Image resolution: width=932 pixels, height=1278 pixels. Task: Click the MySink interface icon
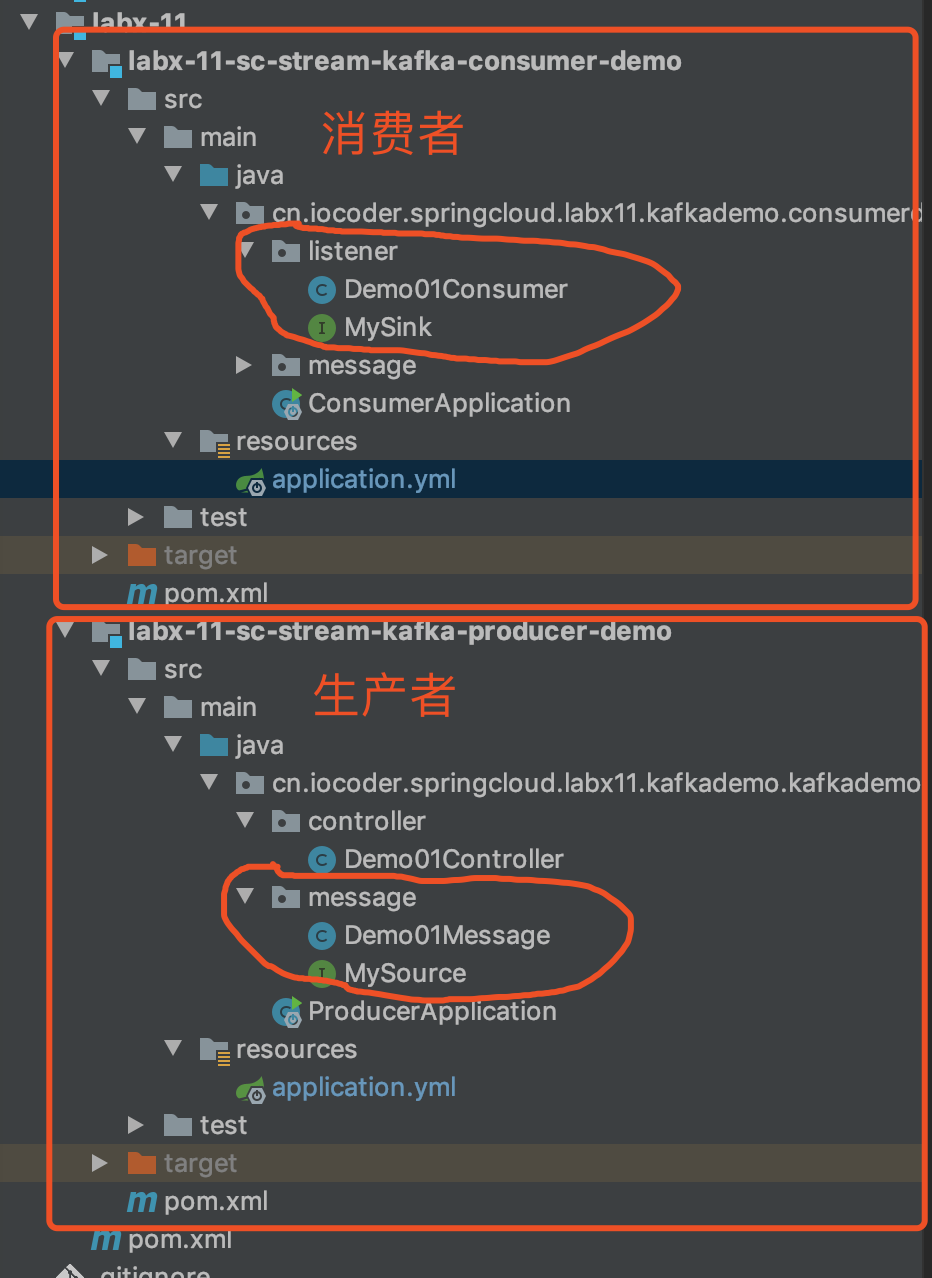(321, 328)
